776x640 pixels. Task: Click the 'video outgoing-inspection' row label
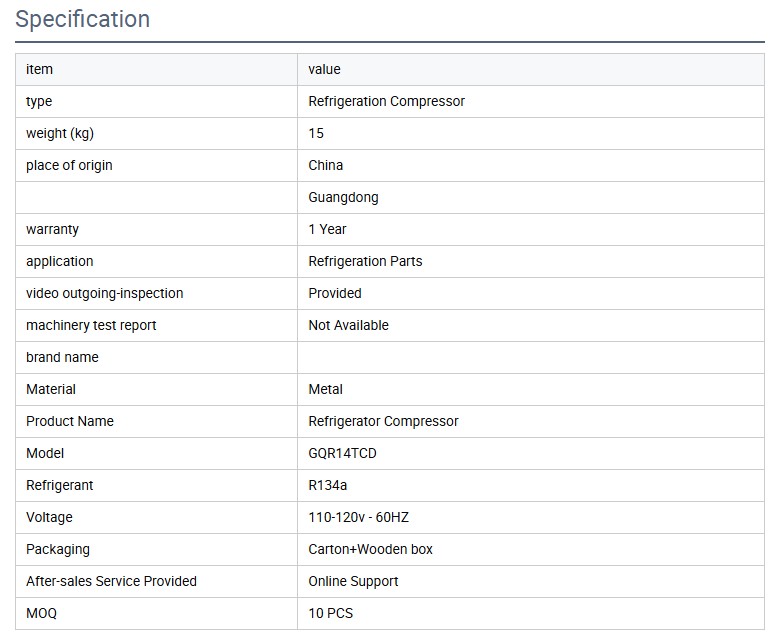[x=104, y=293]
